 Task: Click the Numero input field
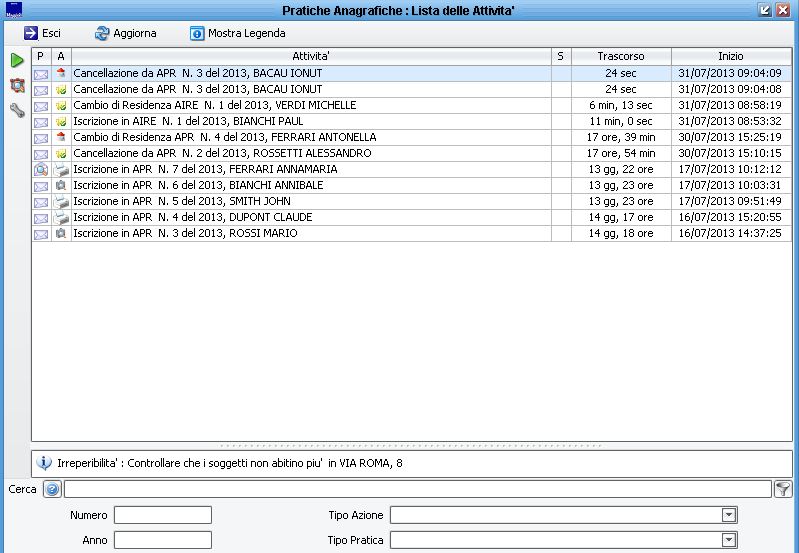(163, 515)
